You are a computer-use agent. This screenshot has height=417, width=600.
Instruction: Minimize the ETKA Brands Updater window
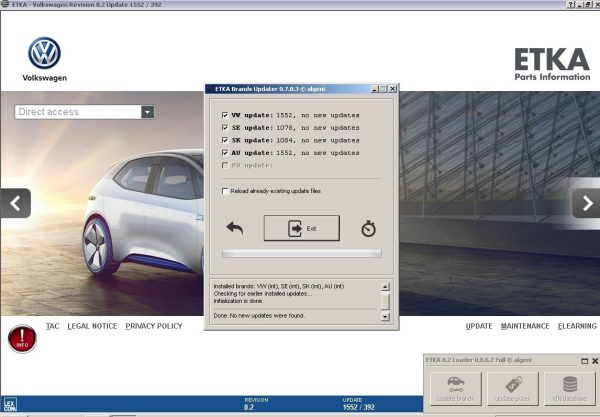pos(374,89)
